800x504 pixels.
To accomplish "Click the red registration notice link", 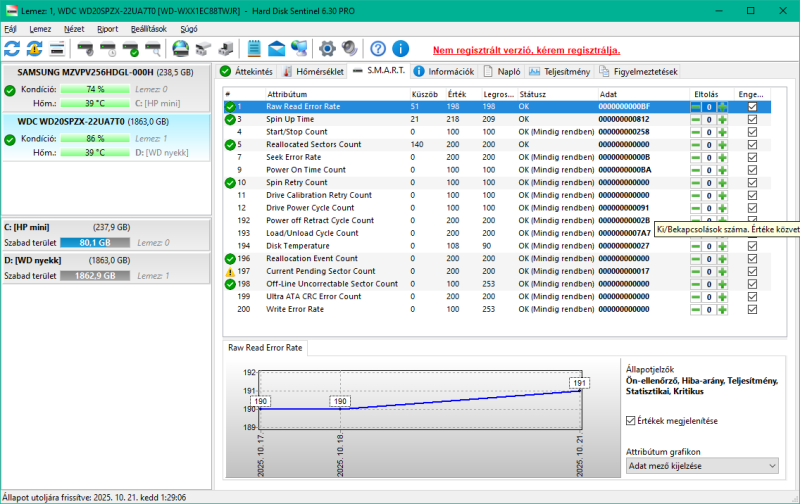I will pos(526,49).
